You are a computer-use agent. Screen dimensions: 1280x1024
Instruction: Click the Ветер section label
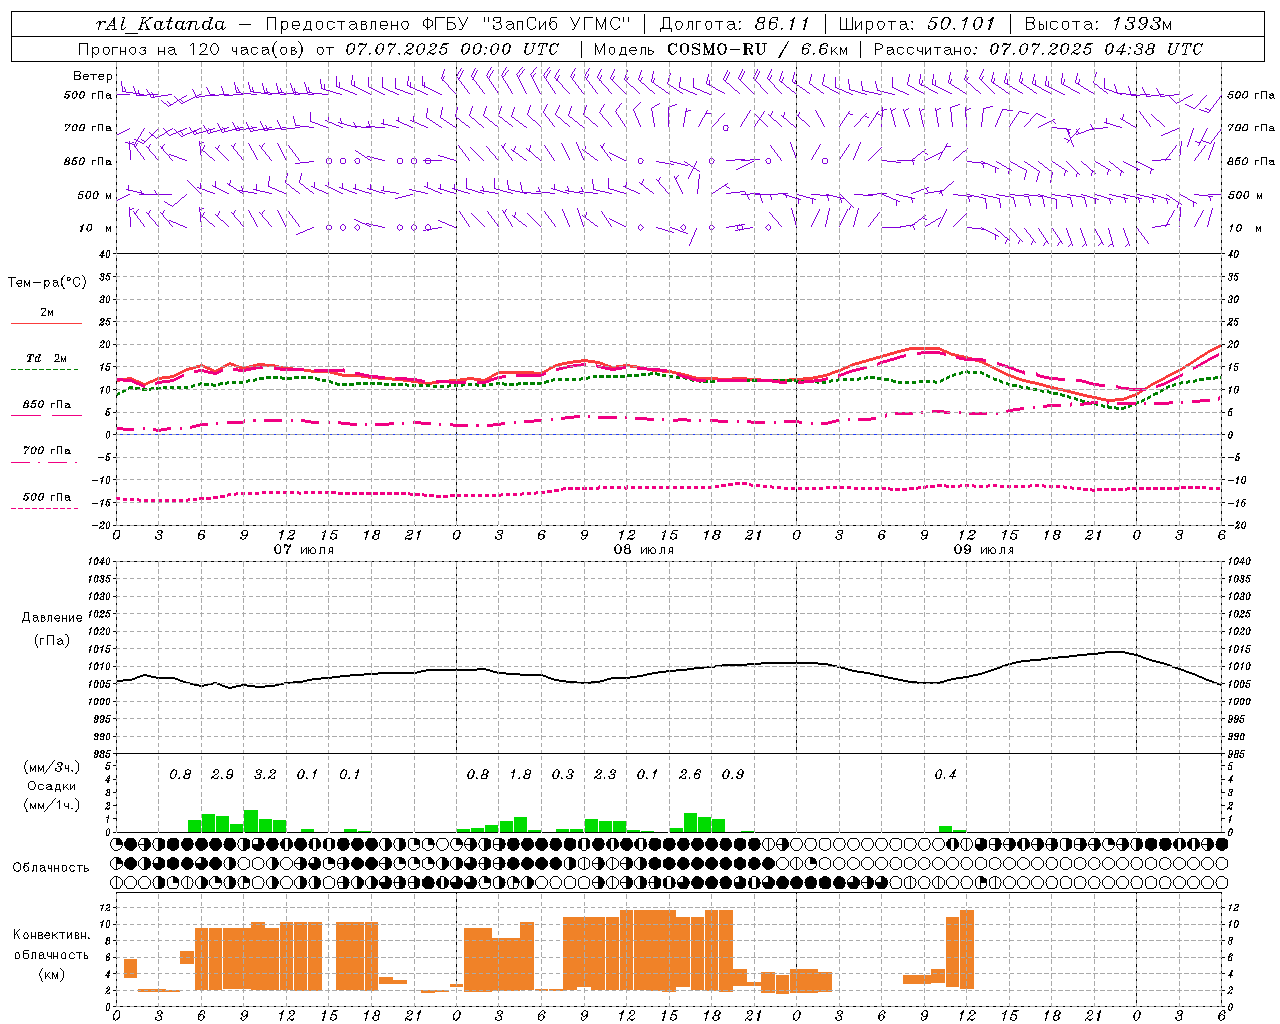tap(92, 76)
